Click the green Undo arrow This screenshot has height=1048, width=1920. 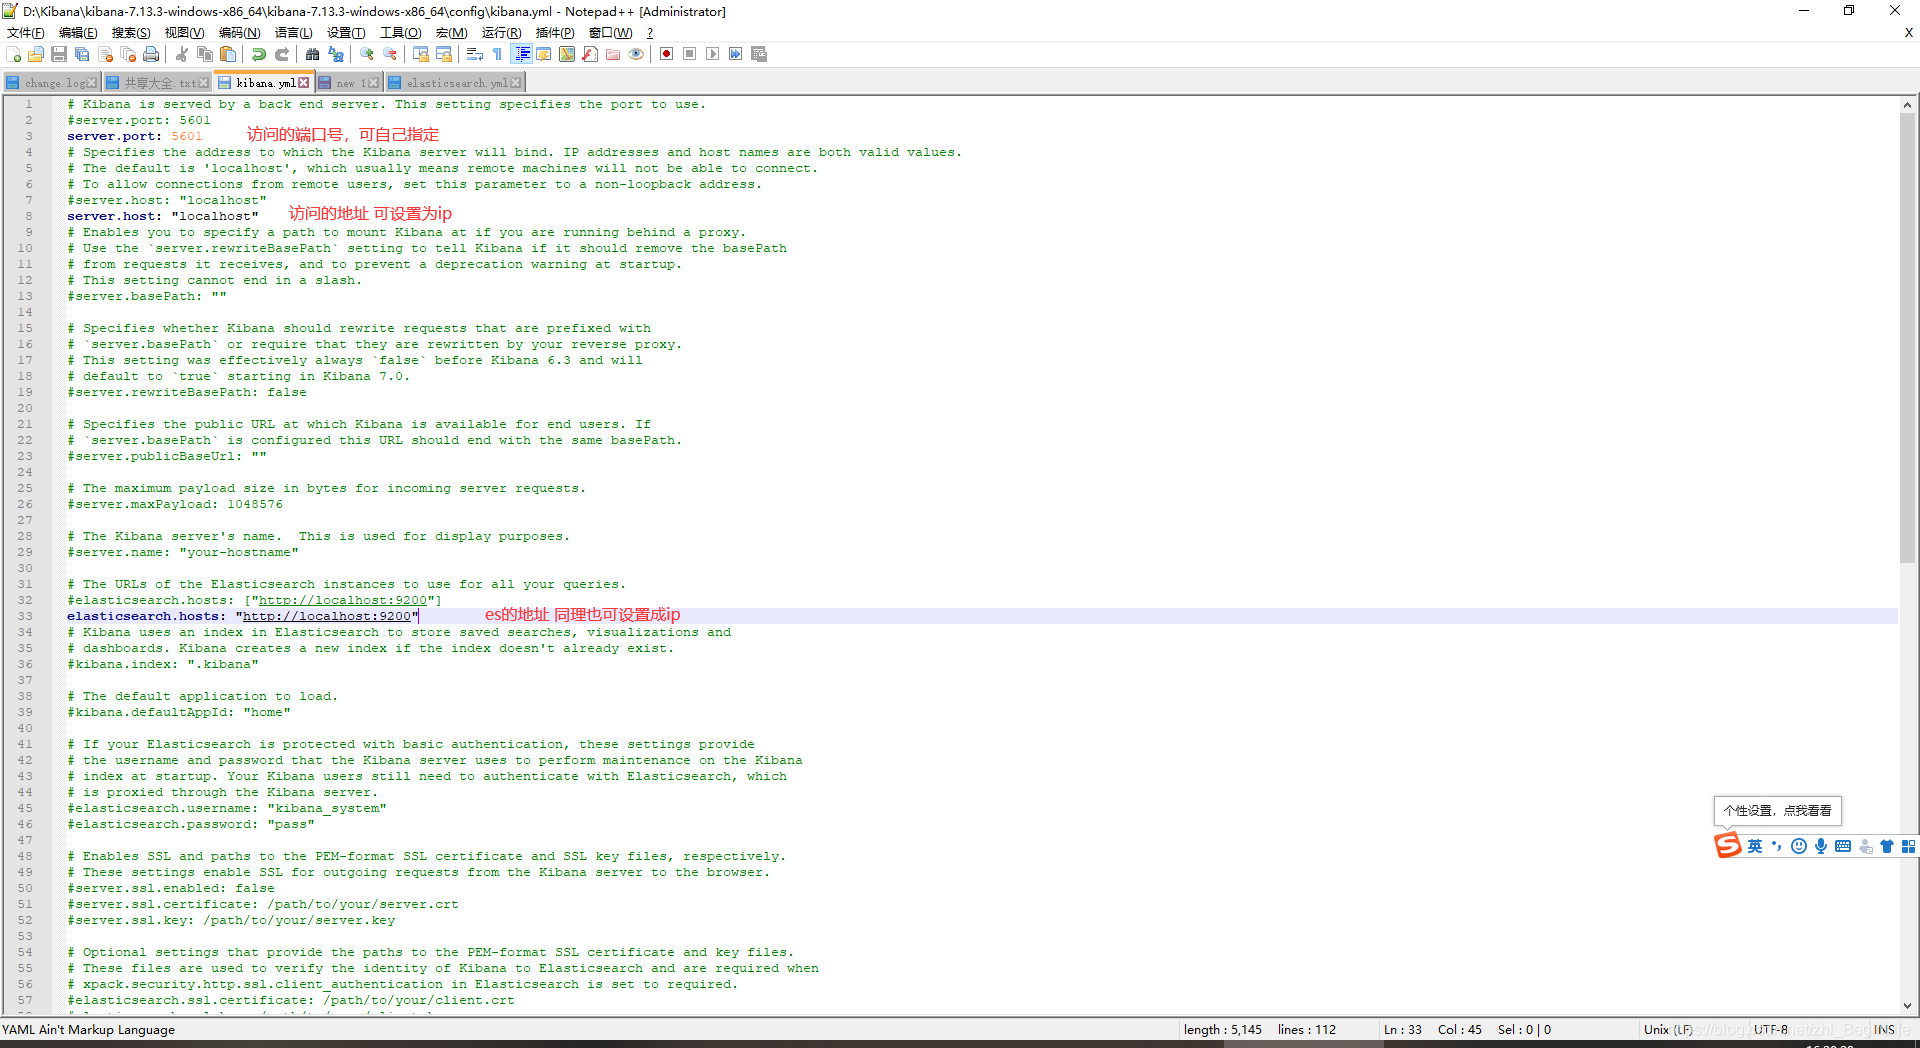pyautogui.click(x=259, y=54)
